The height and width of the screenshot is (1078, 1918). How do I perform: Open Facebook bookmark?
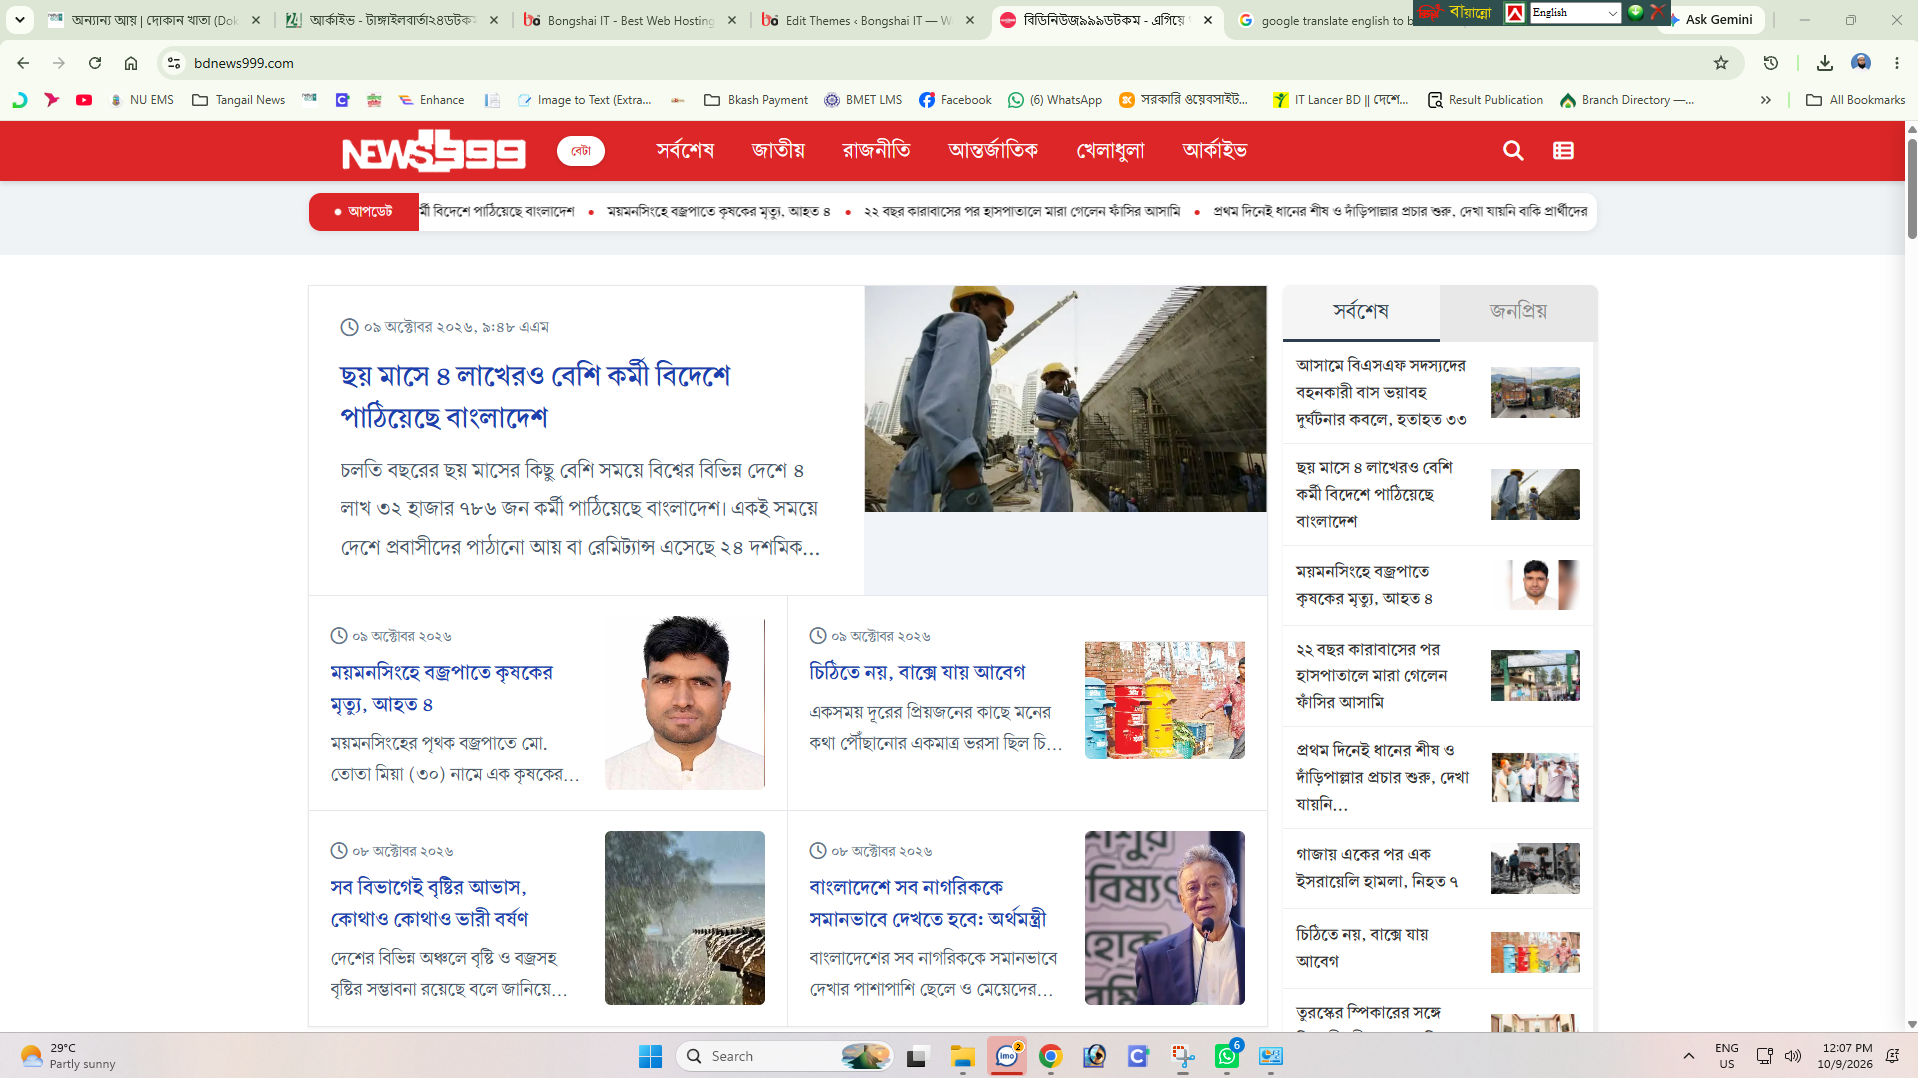click(x=956, y=100)
